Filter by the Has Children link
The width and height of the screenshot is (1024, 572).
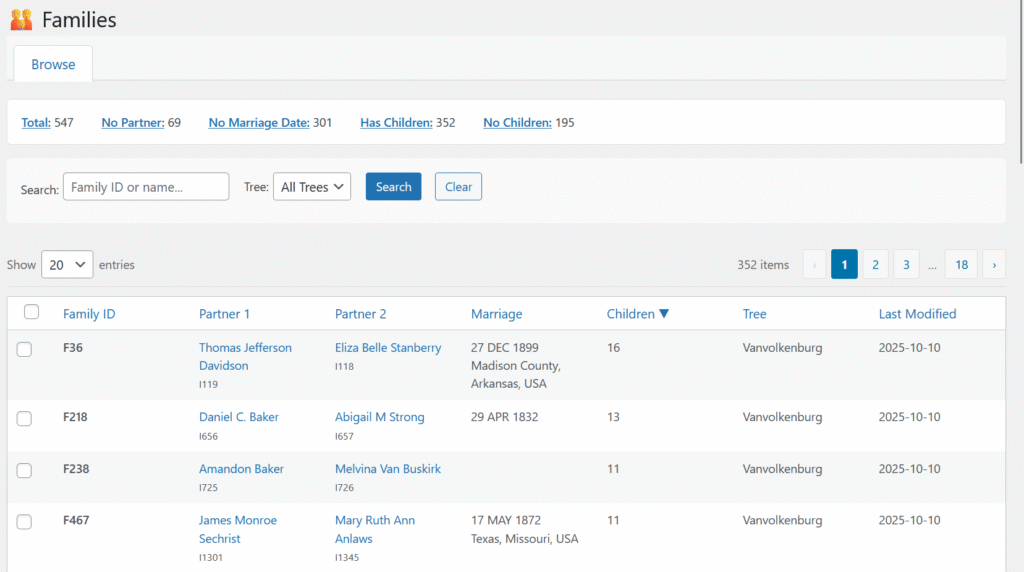(x=396, y=123)
